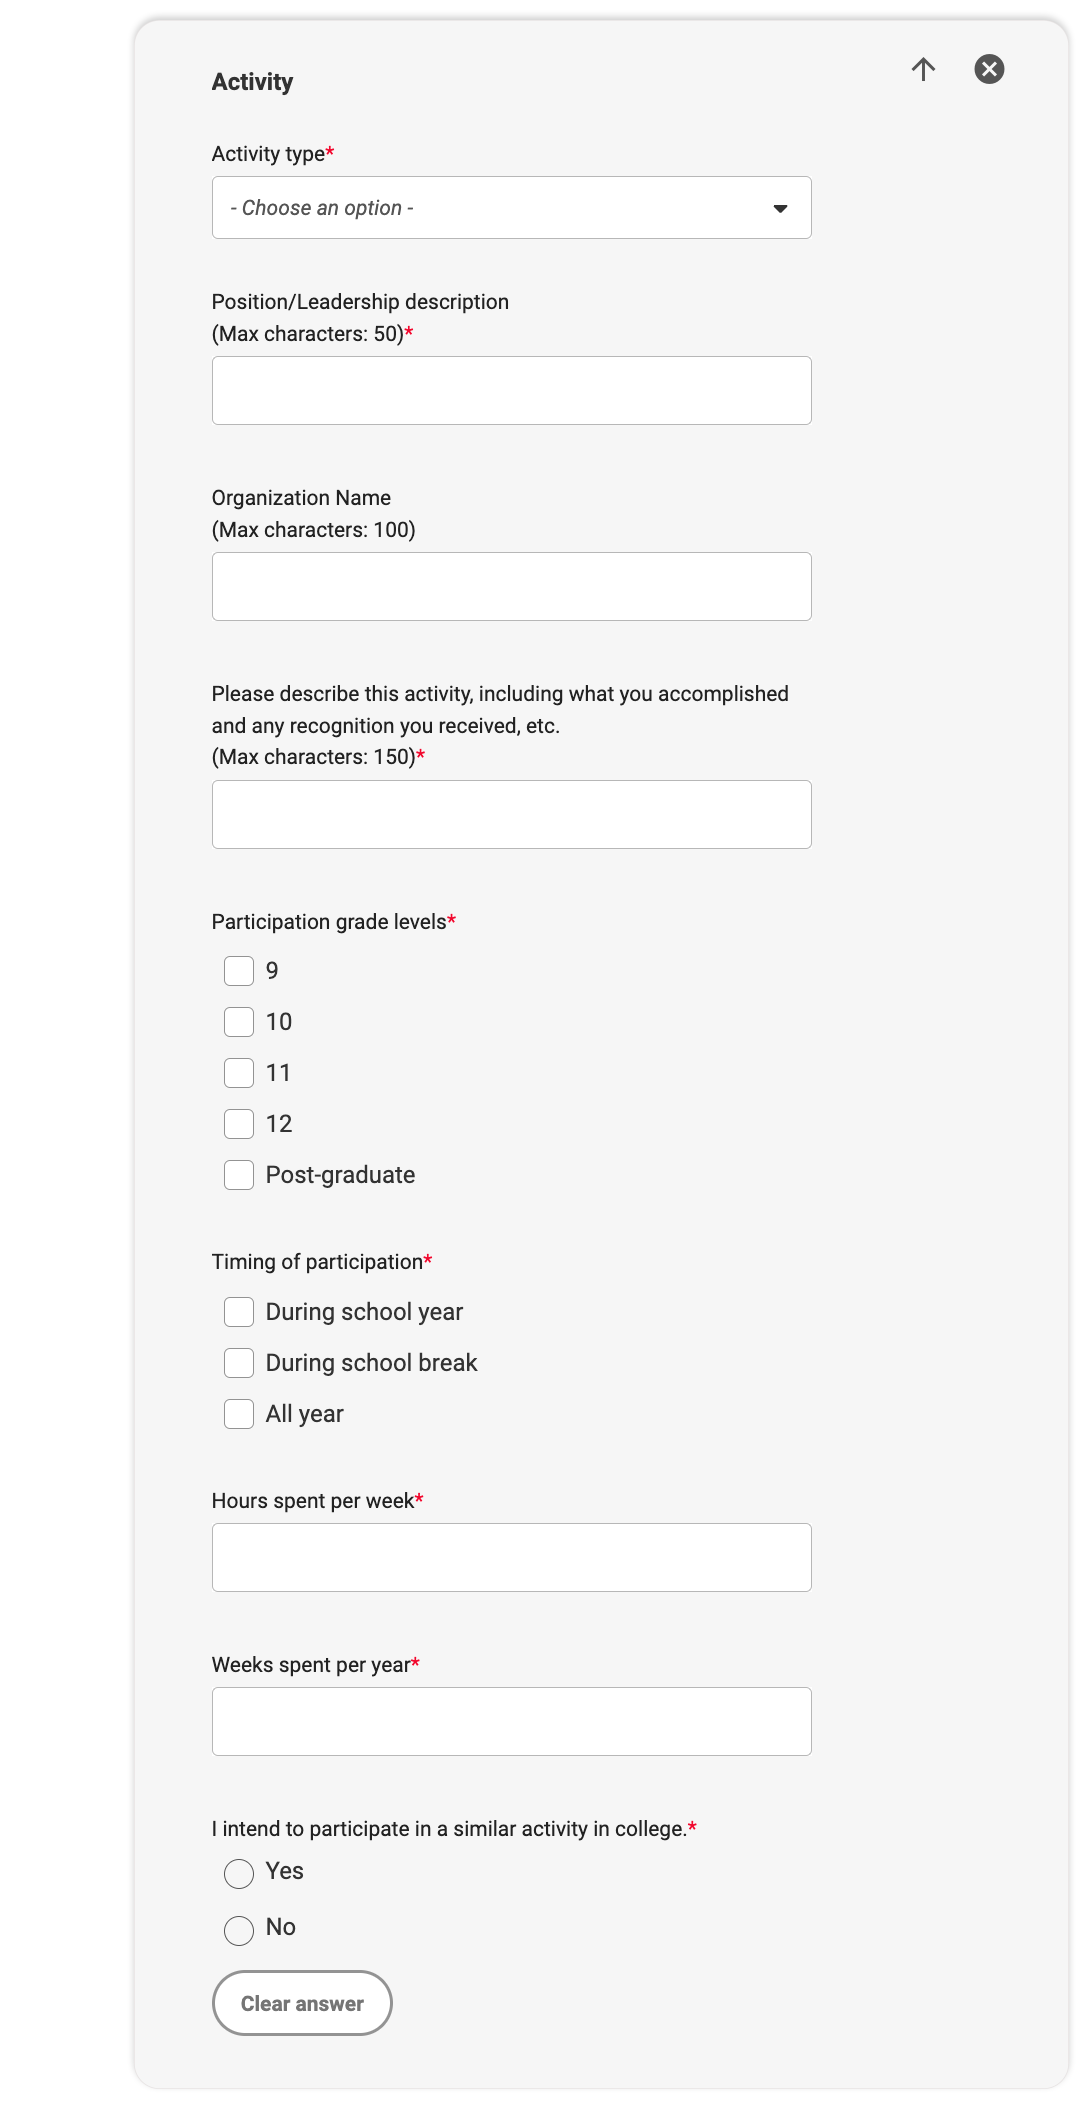Select grade level 12 checkbox
The image size is (1085, 2108).
(239, 1124)
